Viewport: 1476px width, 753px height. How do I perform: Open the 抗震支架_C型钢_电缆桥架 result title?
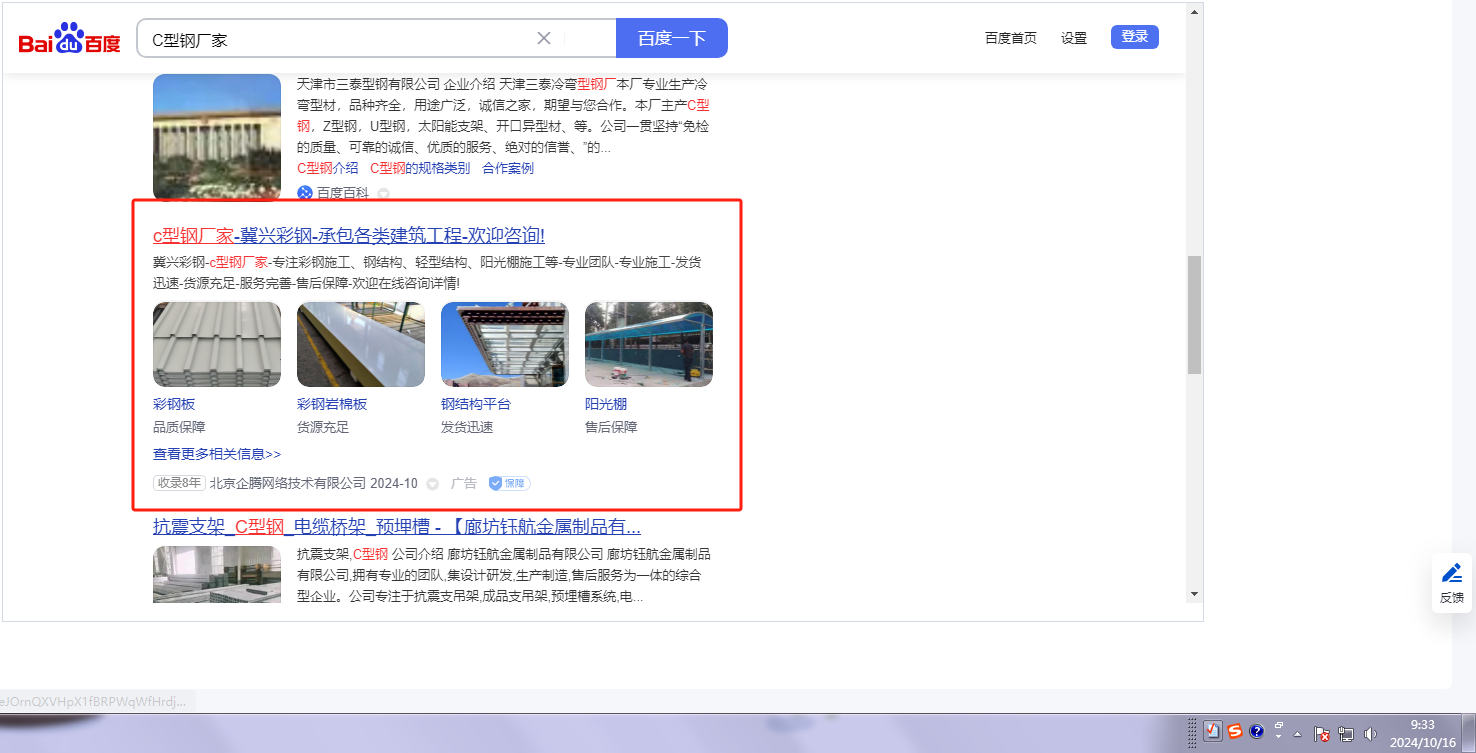397,527
